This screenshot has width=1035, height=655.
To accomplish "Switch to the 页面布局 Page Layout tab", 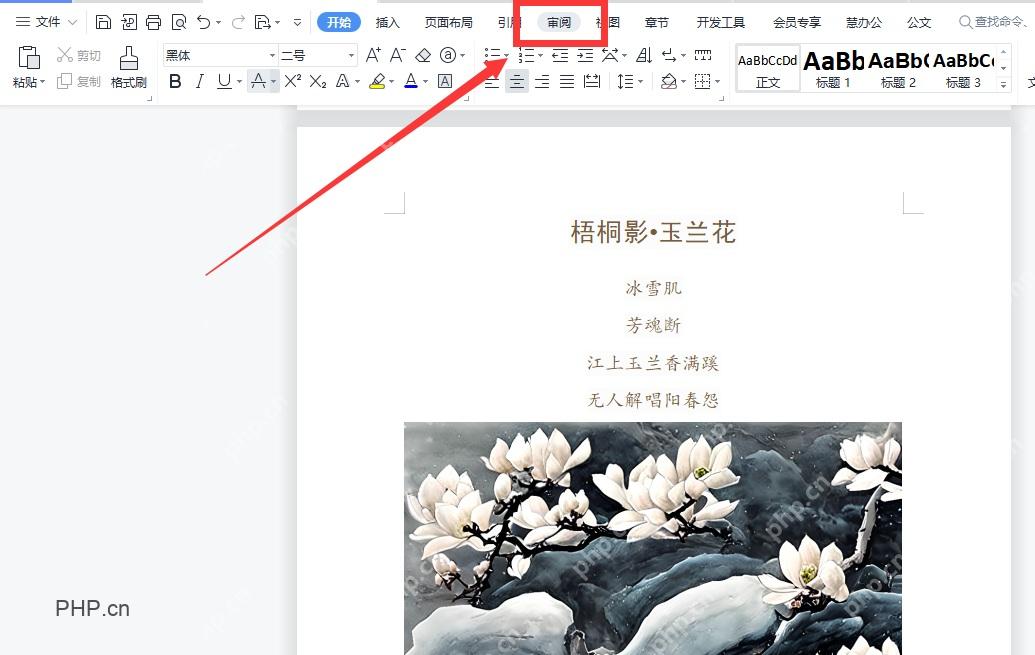I will coord(449,22).
